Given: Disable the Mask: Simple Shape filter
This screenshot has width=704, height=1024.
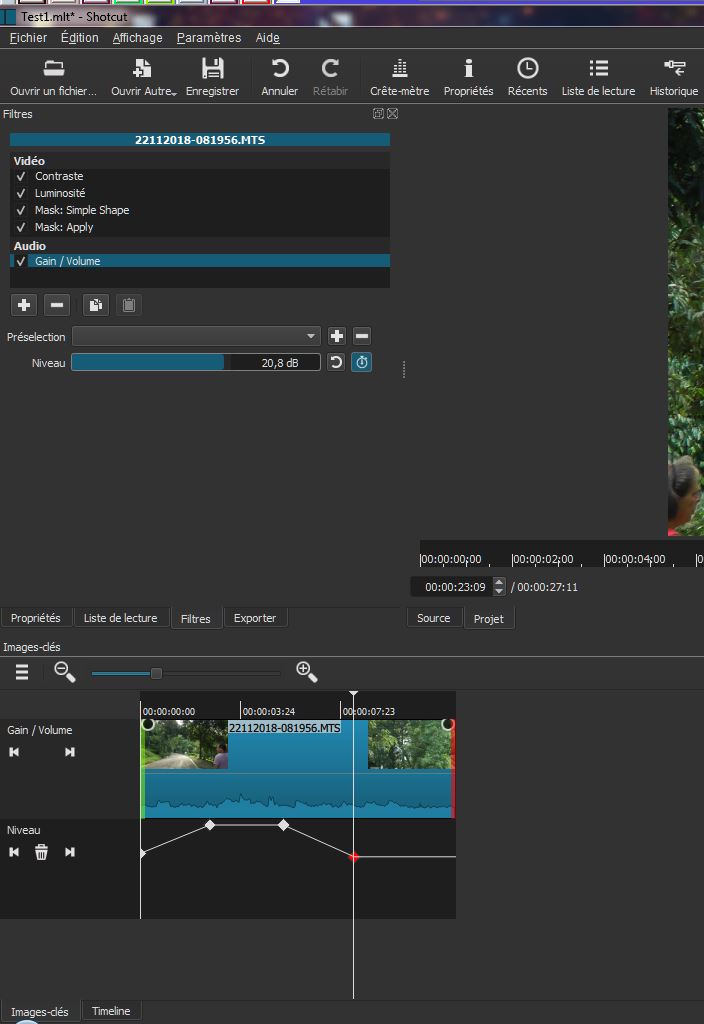Looking at the screenshot, I should (x=21, y=211).
